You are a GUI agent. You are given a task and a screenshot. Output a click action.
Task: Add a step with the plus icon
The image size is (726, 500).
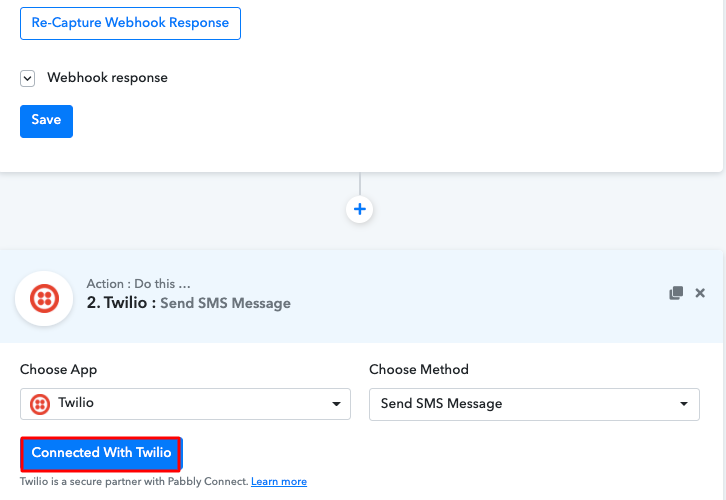click(359, 209)
